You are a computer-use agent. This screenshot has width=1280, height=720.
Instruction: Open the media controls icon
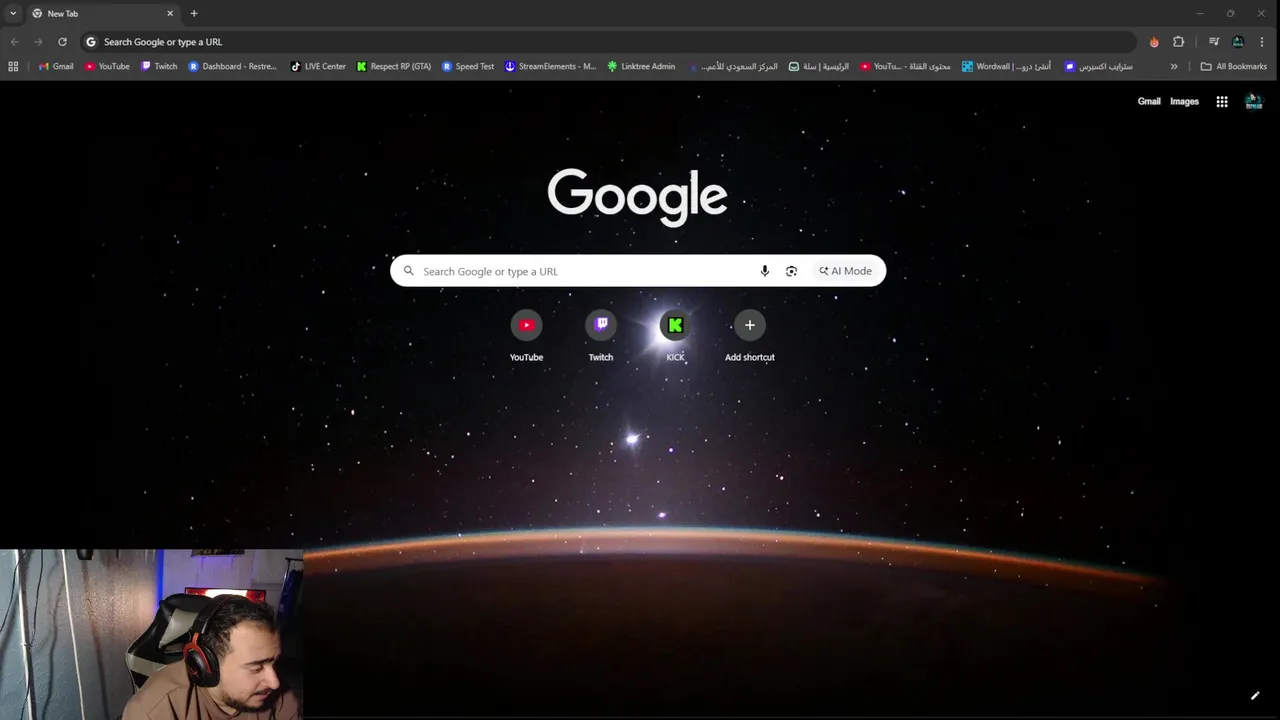(1214, 42)
